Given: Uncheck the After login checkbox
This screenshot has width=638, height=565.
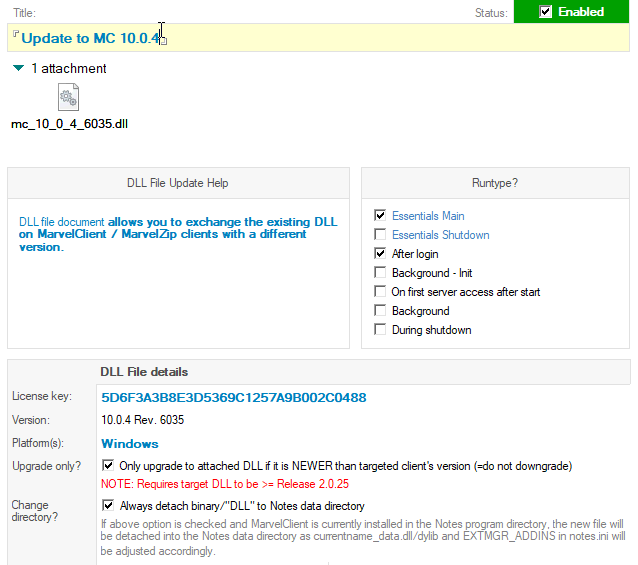Looking at the screenshot, I should tap(380, 253).
